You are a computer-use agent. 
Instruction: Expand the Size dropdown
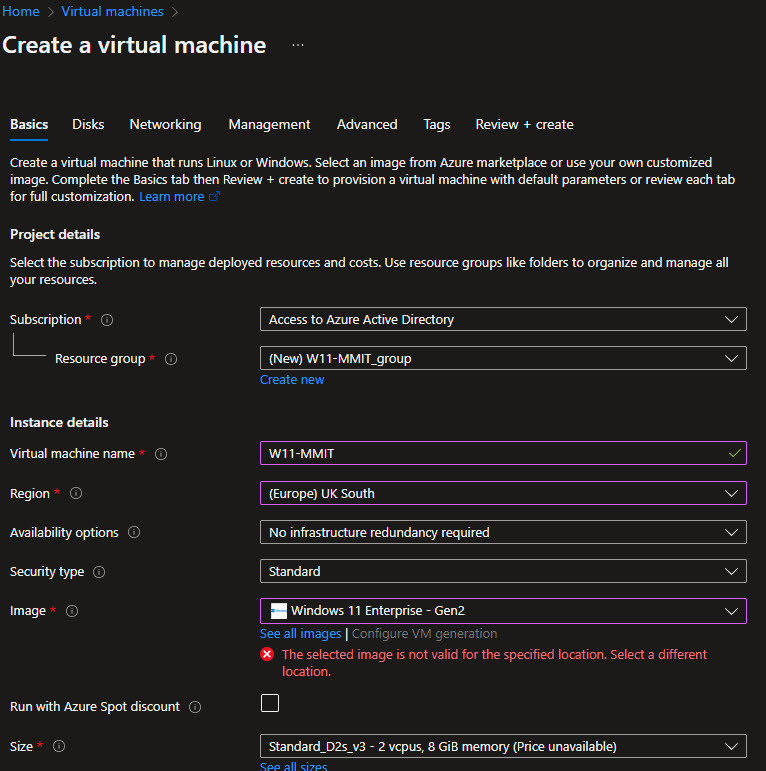click(x=503, y=746)
